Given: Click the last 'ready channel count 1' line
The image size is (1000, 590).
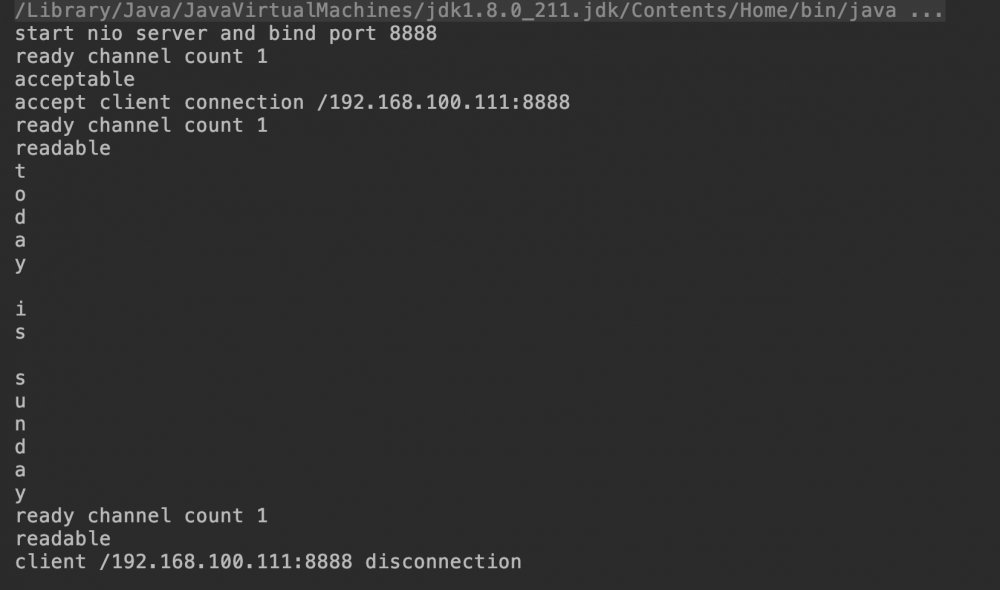Looking at the screenshot, I should tap(141, 517).
